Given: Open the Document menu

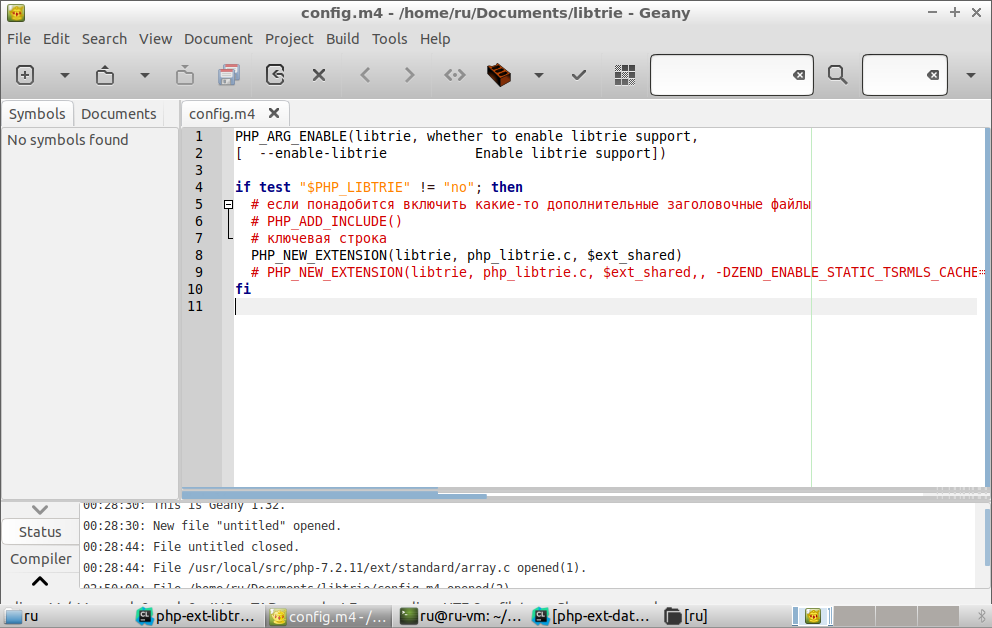Looking at the screenshot, I should click(x=218, y=39).
